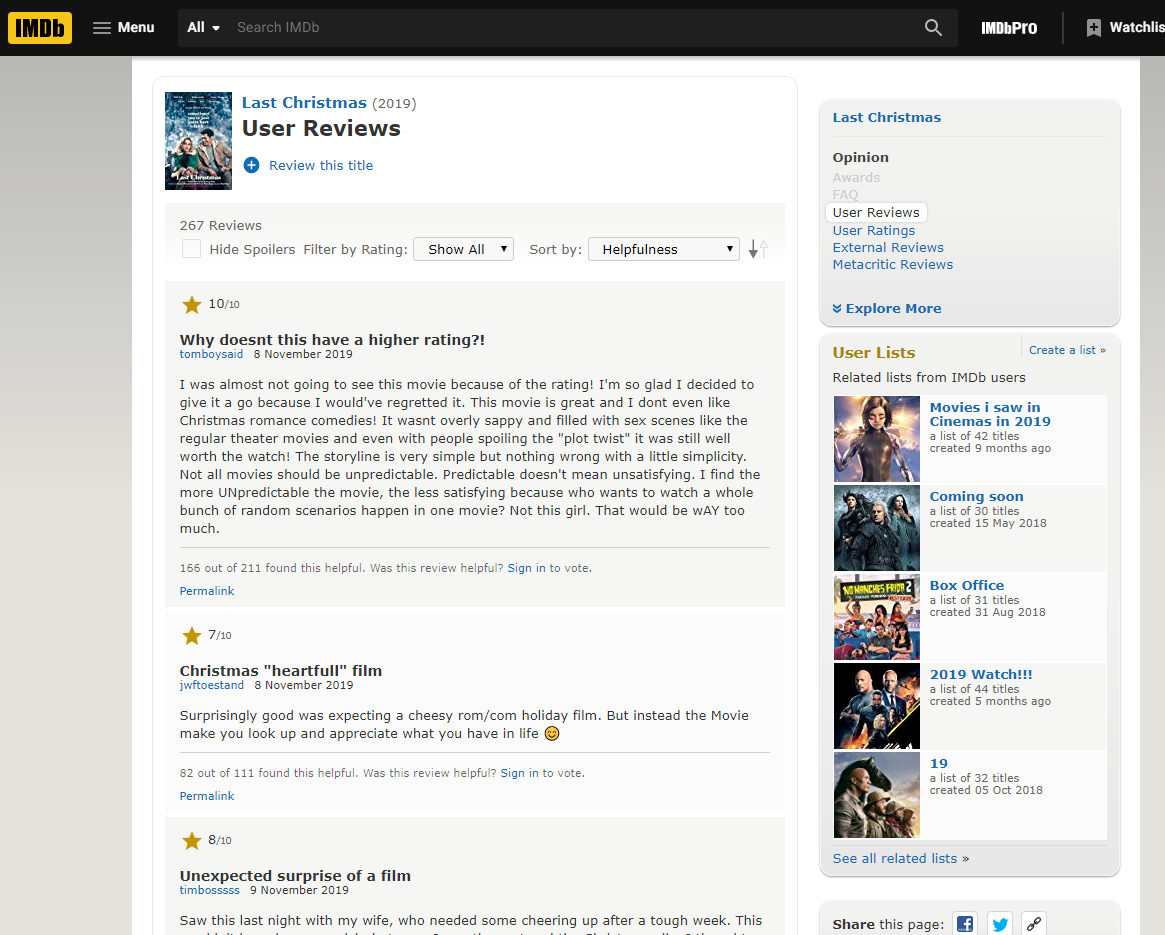This screenshot has width=1165, height=935.
Task: Open the Filter by Rating Show All dropdown
Action: 463,249
